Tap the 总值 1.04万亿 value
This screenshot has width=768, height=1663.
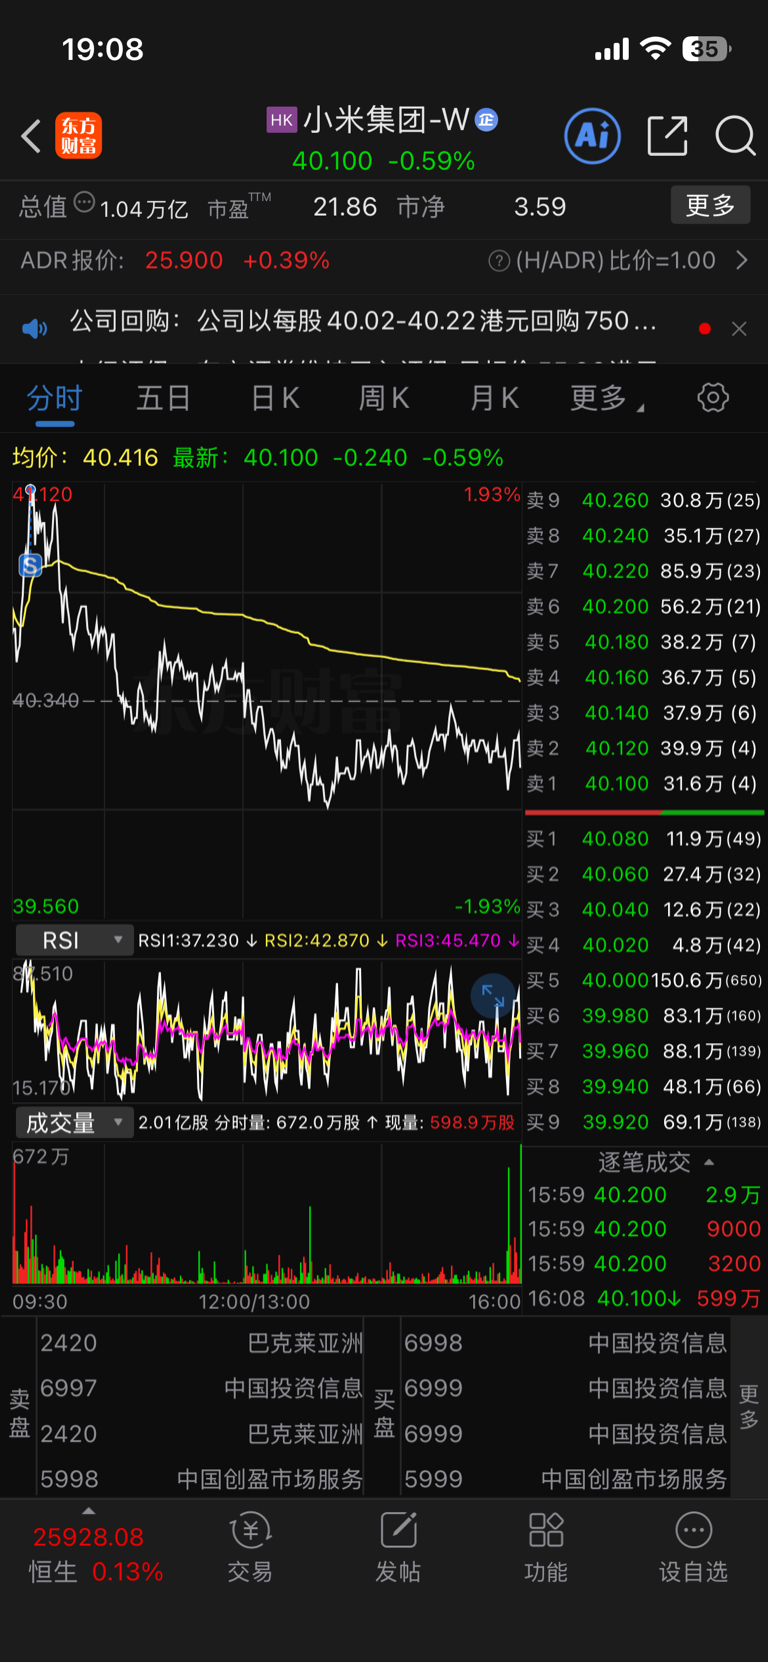[x=144, y=209]
